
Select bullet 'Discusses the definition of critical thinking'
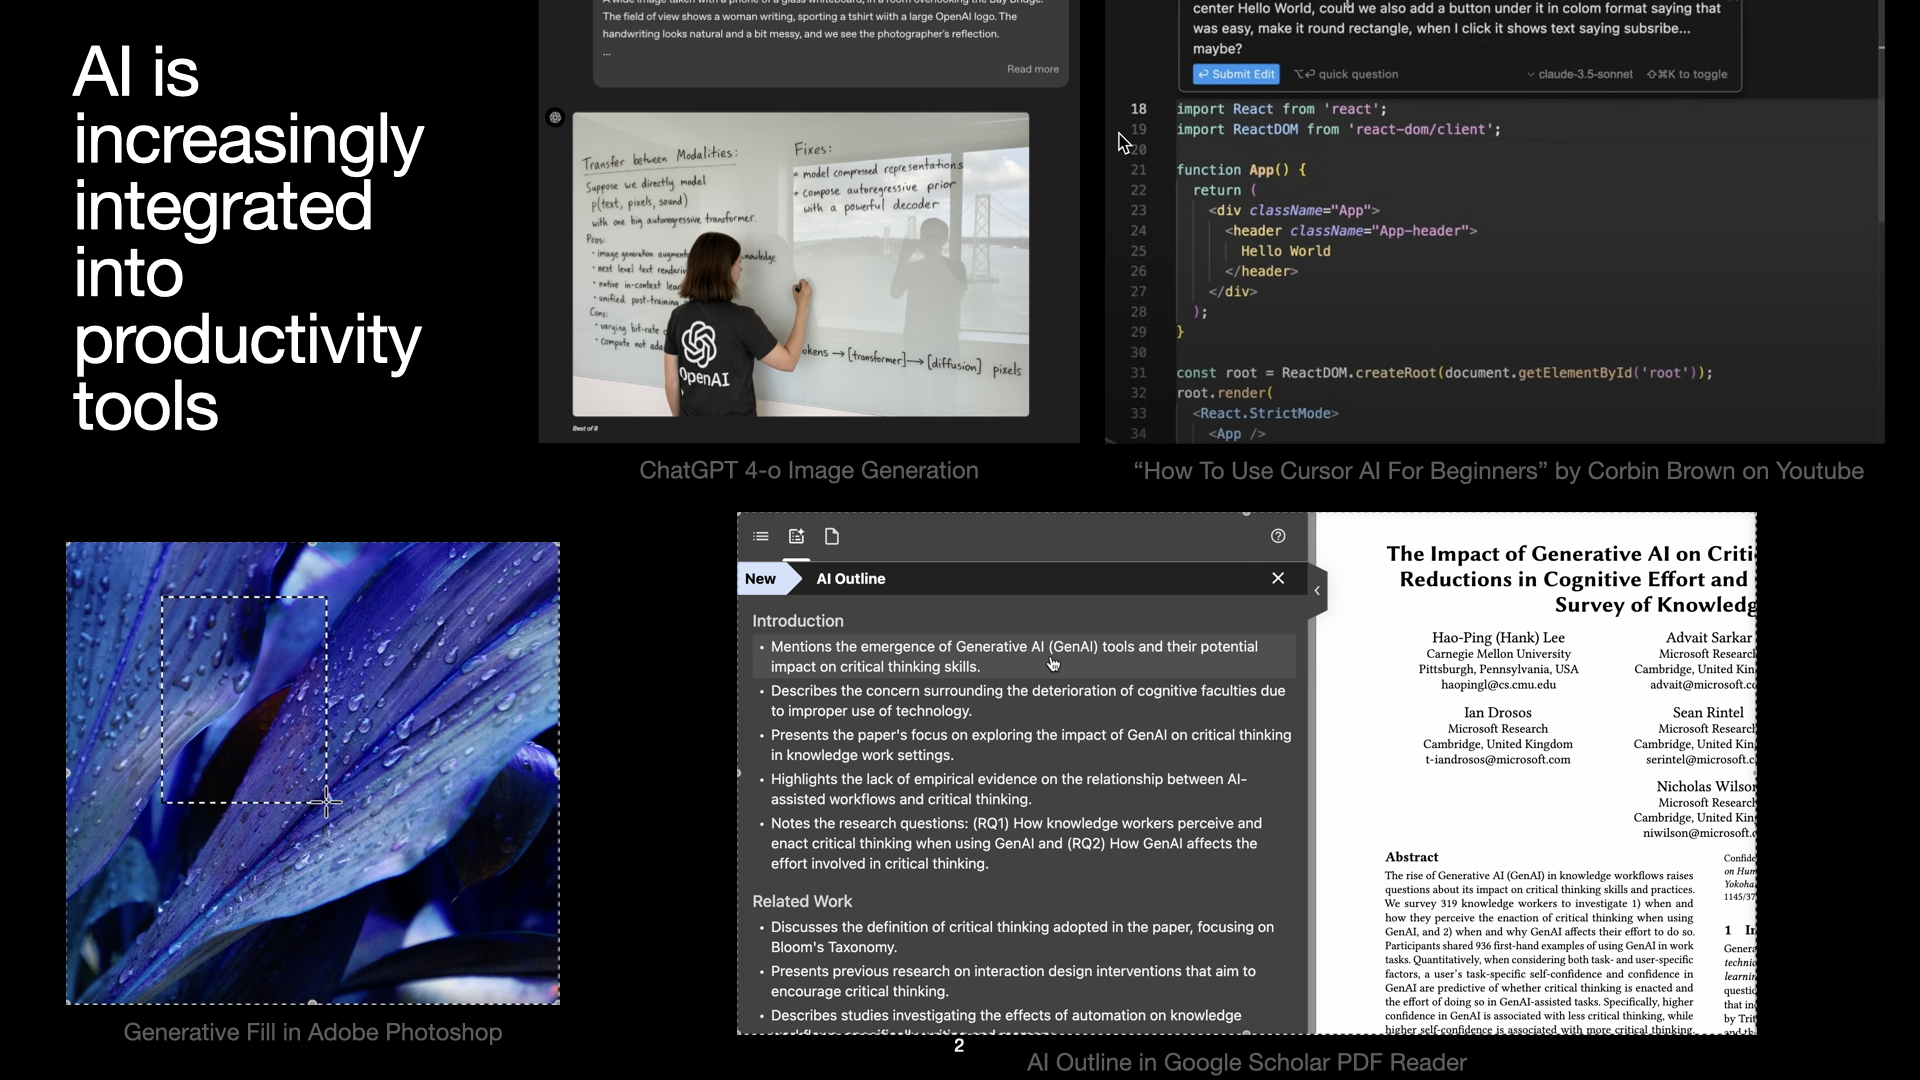[1024, 937]
